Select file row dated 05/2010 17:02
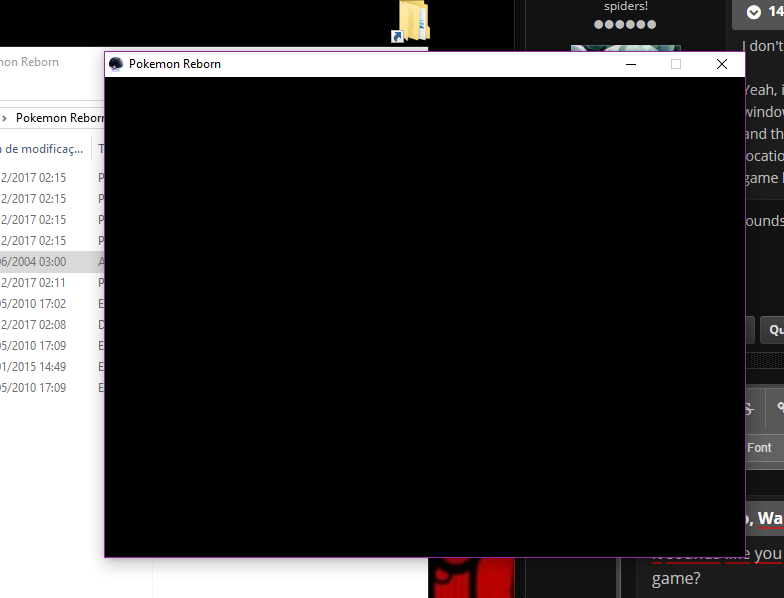This screenshot has width=784, height=598. pos(52,304)
